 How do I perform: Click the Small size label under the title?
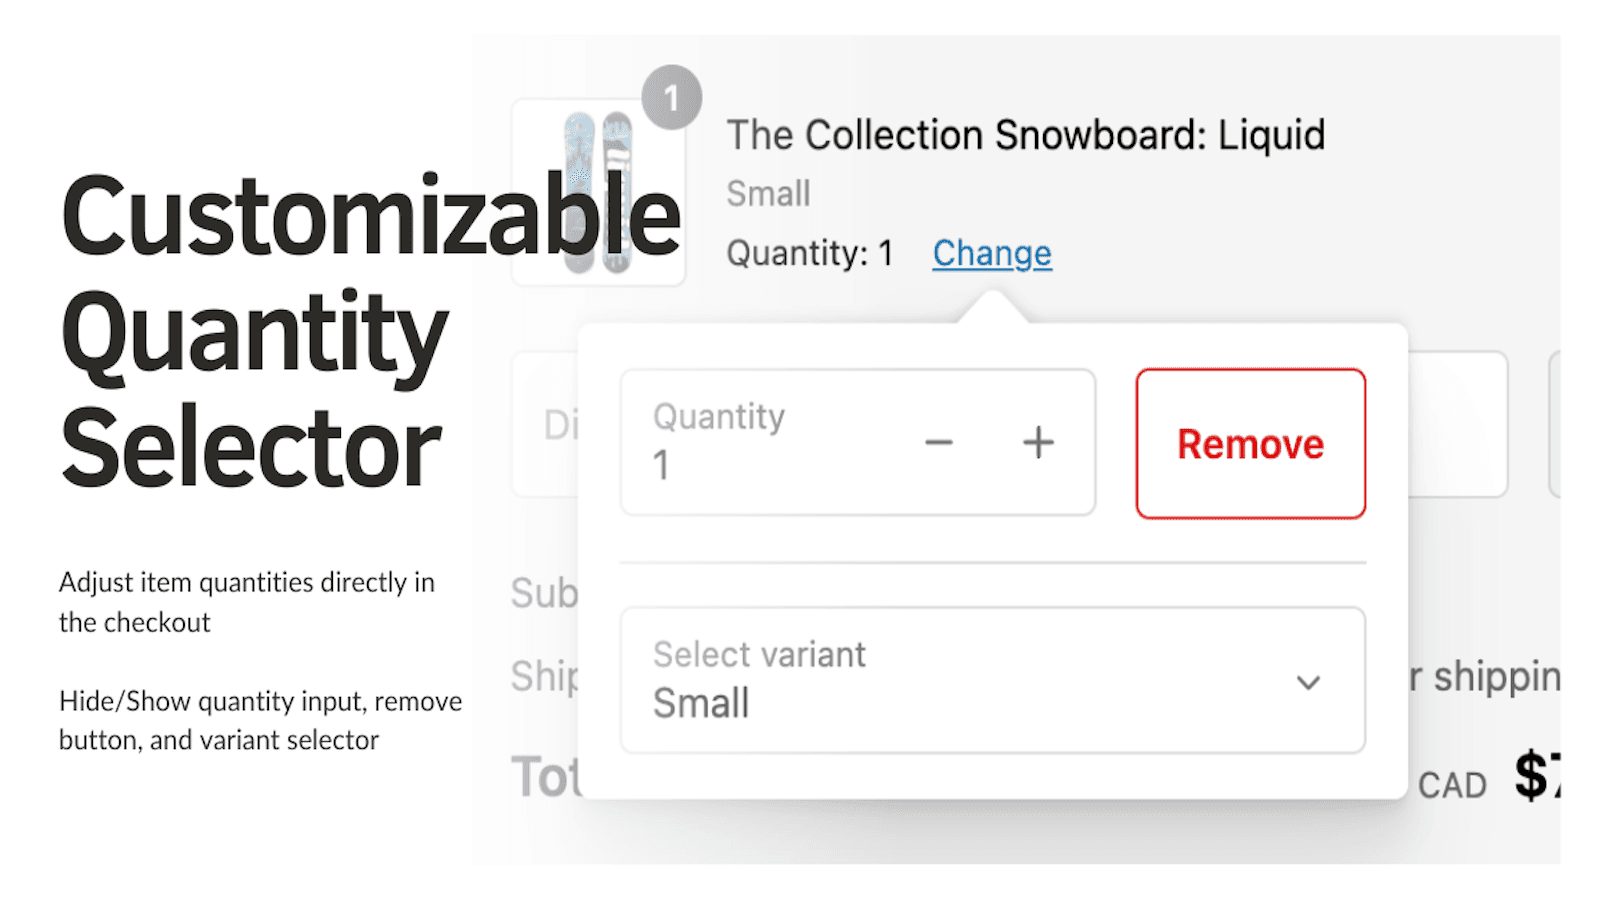click(767, 193)
